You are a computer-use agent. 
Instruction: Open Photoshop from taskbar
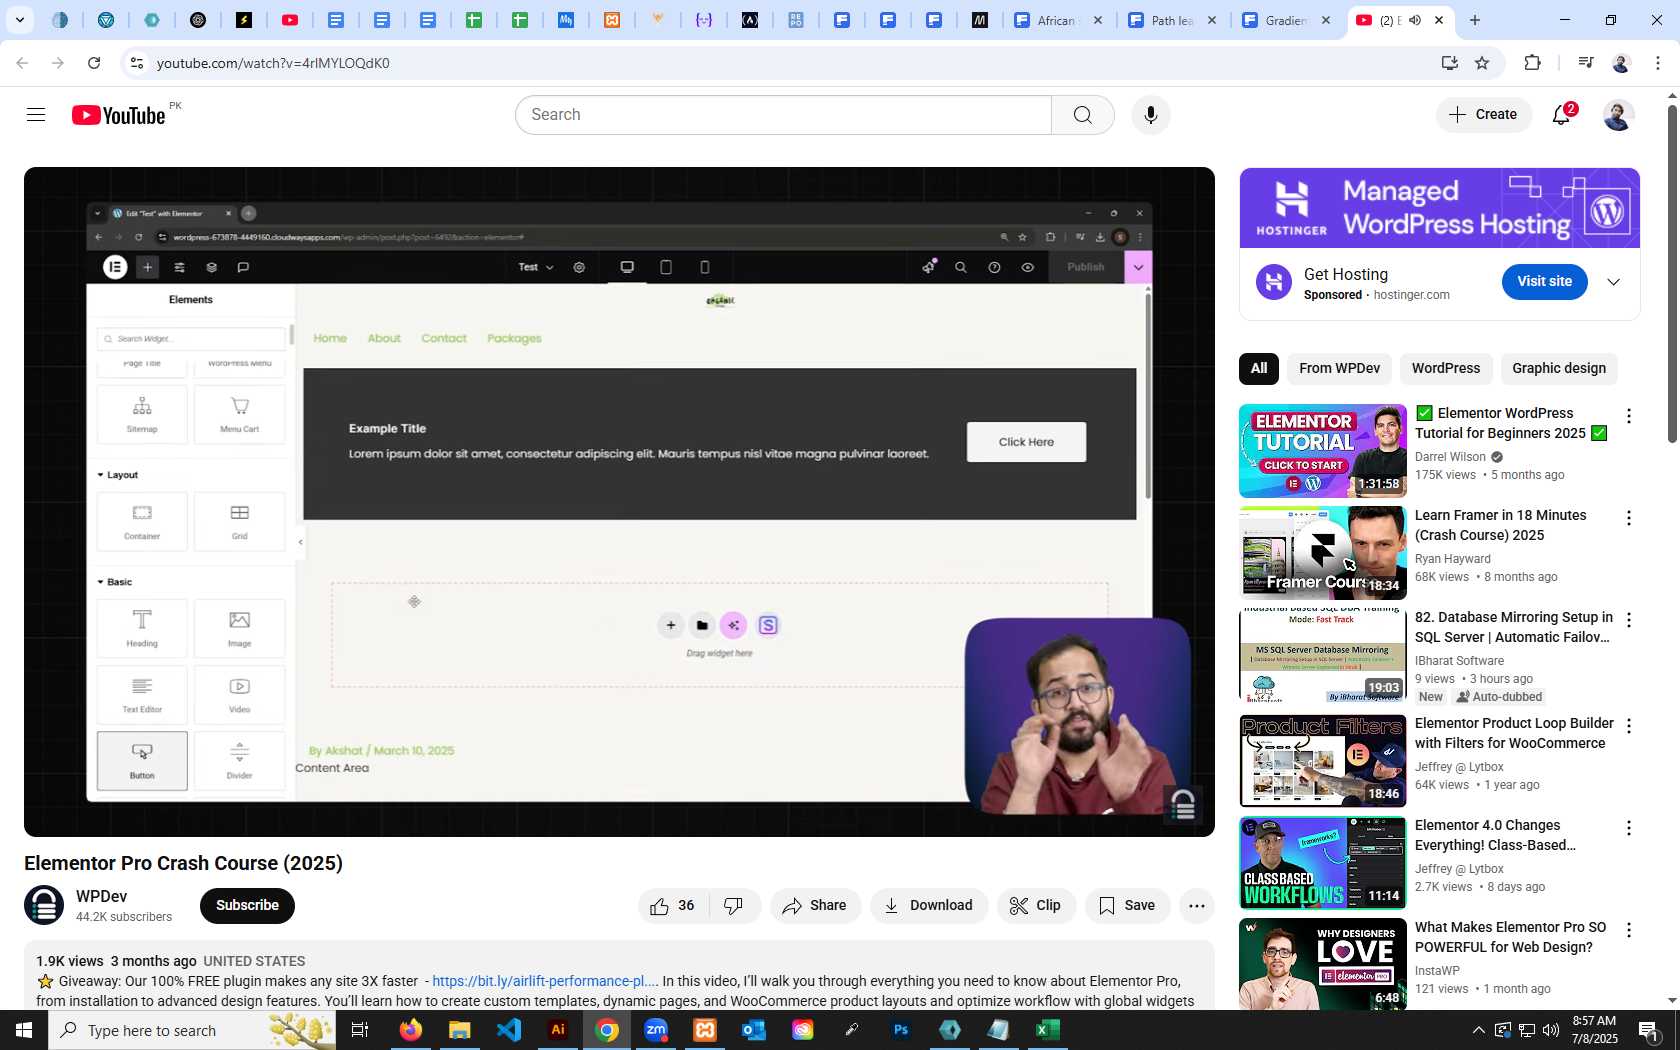pyautogui.click(x=901, y=1030)
